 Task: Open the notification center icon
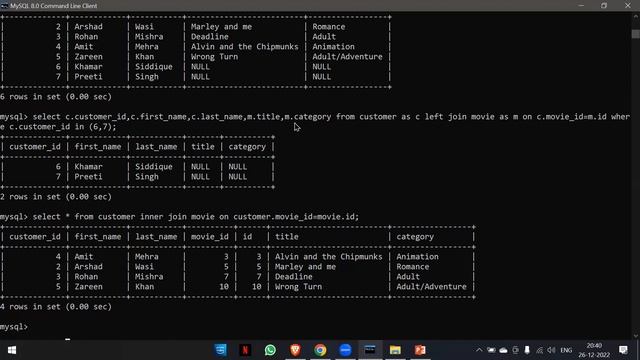pyautogui.click(x=623, y=350)
